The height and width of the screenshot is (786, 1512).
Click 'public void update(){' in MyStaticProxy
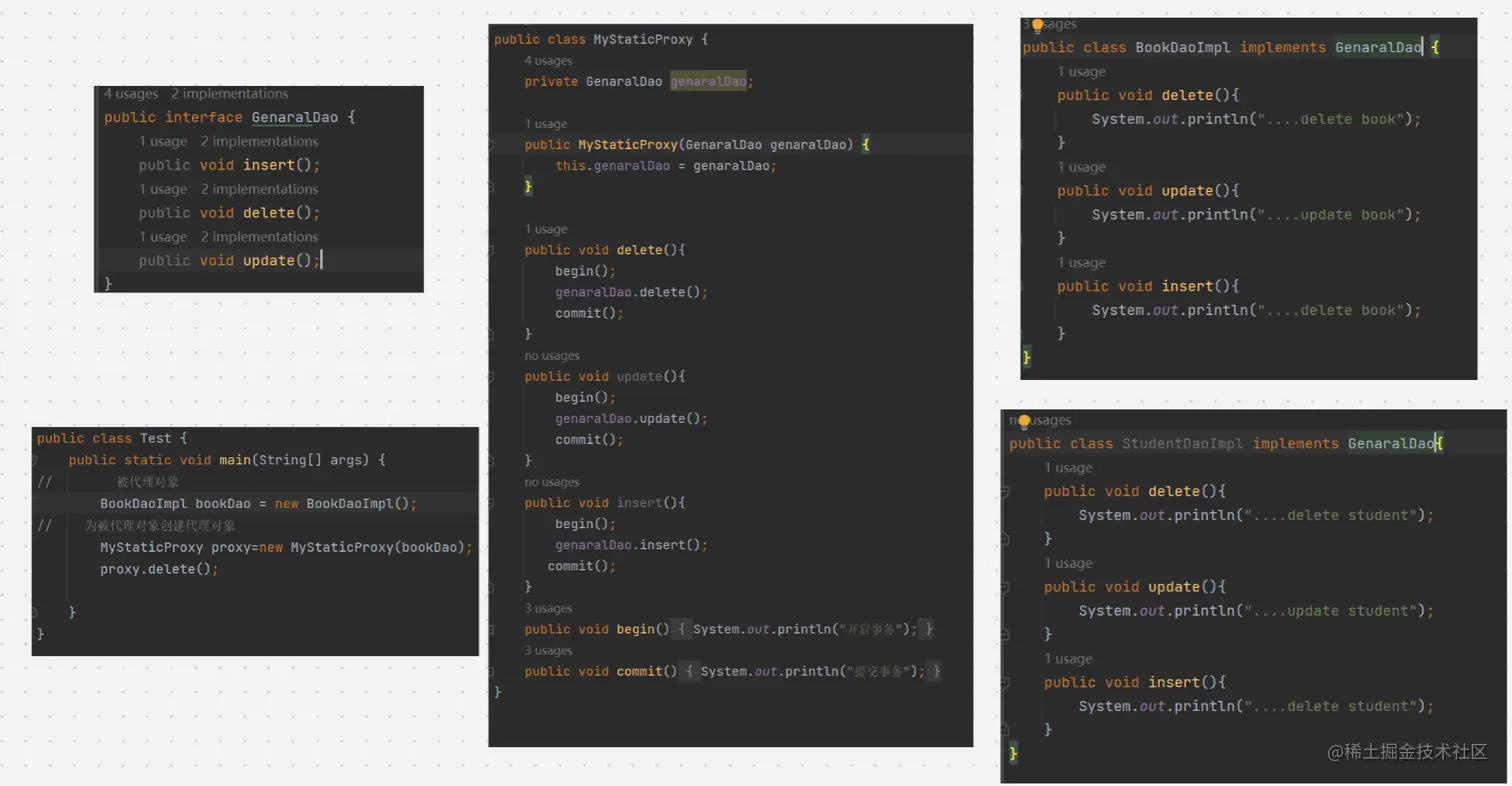605,376
